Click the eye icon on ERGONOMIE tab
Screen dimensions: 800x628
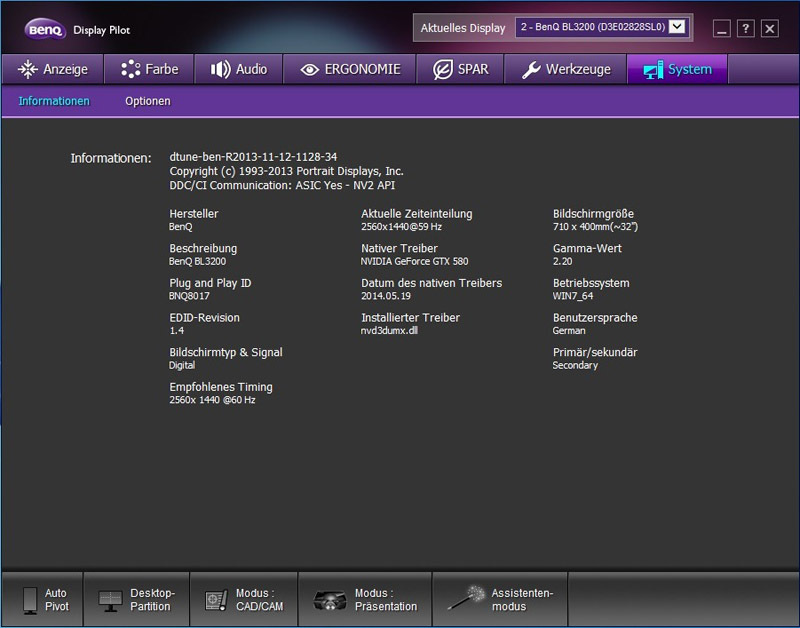(309, 69)
